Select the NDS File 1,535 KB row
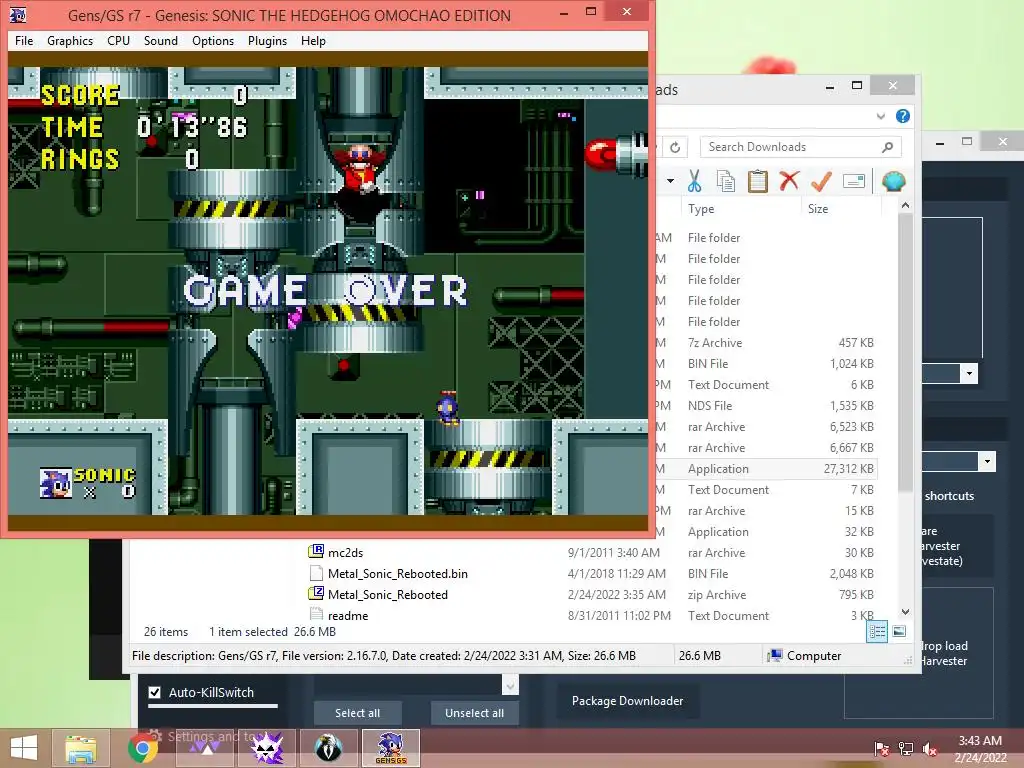The width and height of the screenshot is (1024, 768). (x=765, y=406)
